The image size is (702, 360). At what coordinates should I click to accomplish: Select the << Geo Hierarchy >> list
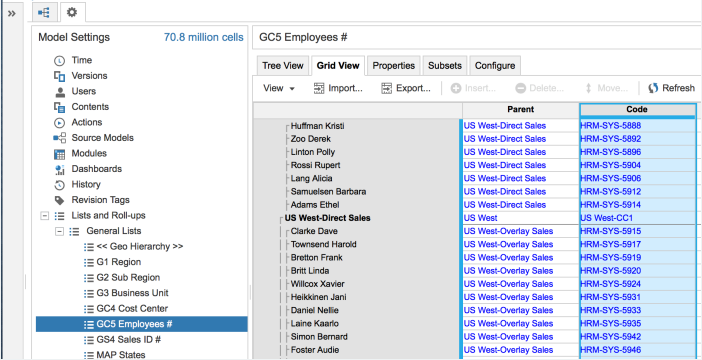pos(140,247)
